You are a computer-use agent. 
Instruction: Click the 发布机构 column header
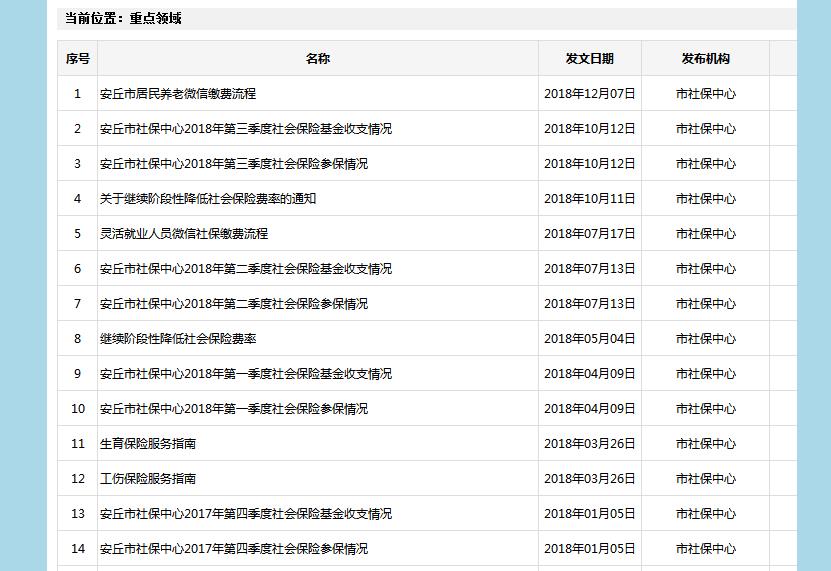(x=705, y=58)
